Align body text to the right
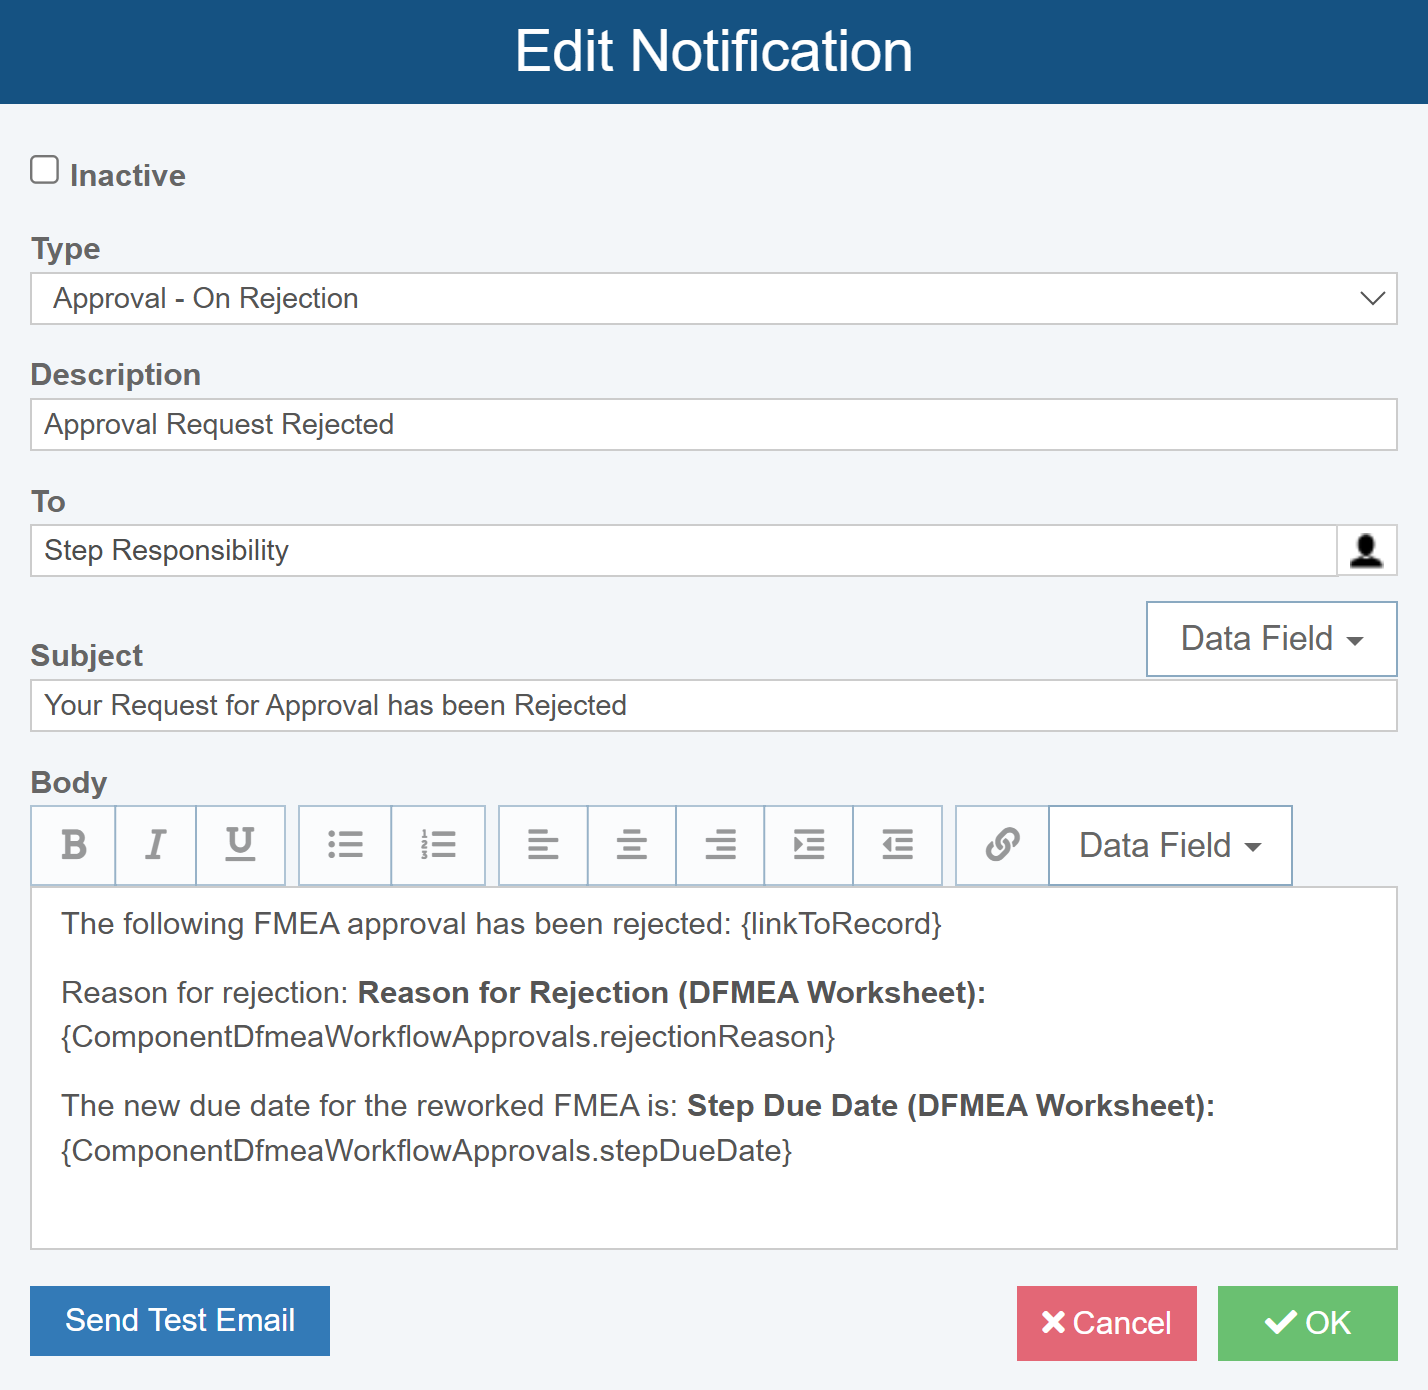This screenshot has height=1390, width=1428. click(720, 845)
